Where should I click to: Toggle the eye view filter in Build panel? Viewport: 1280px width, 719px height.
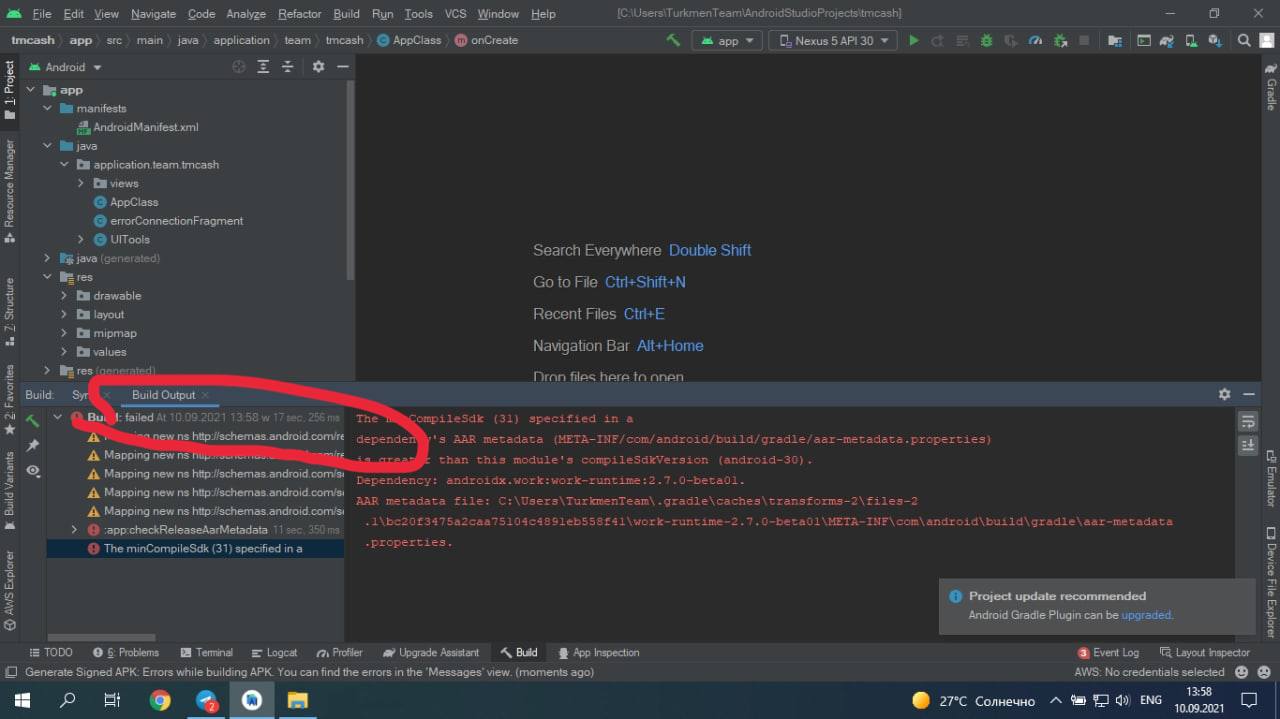[33, 470]
